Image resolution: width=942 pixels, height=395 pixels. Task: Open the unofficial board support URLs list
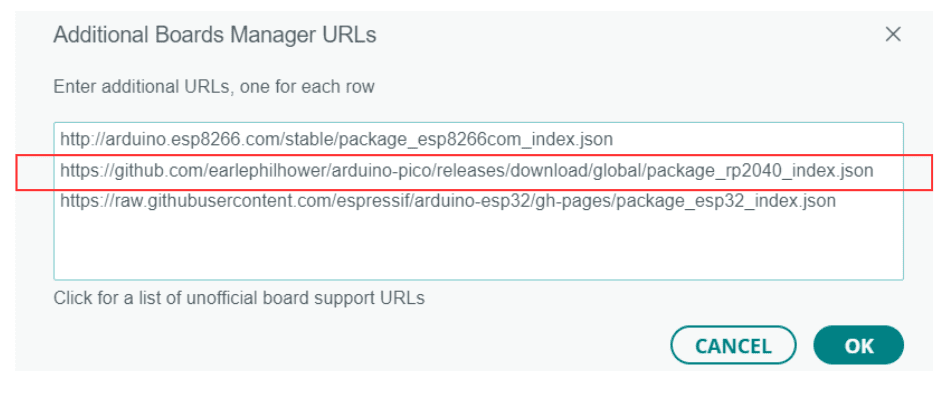click(x=239, y=298)
